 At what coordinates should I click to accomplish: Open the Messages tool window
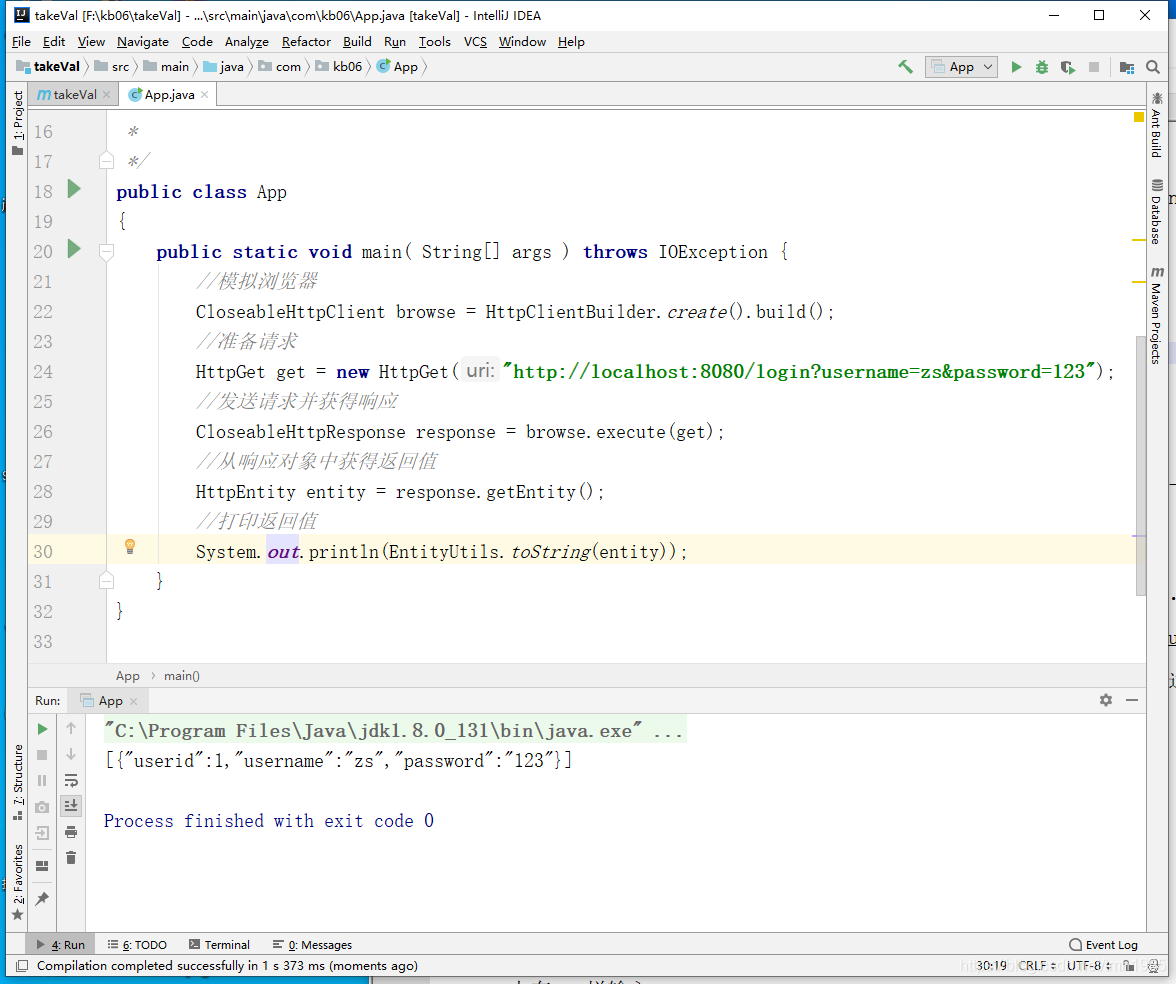click(x=312, y=945)
